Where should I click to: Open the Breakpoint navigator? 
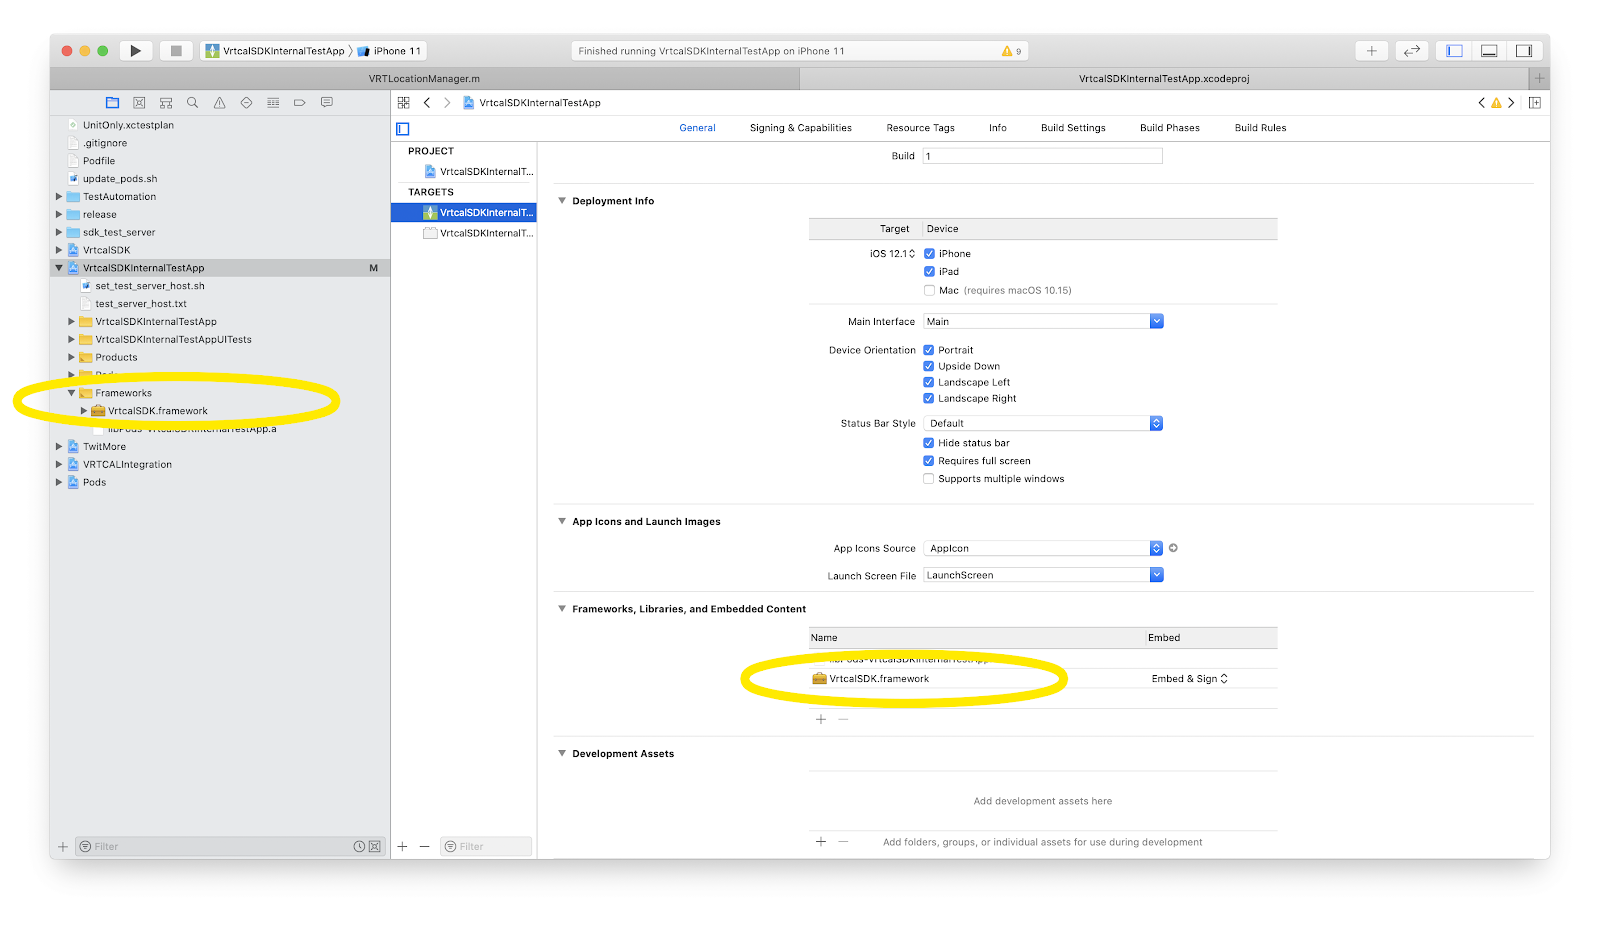click(299, 103)
